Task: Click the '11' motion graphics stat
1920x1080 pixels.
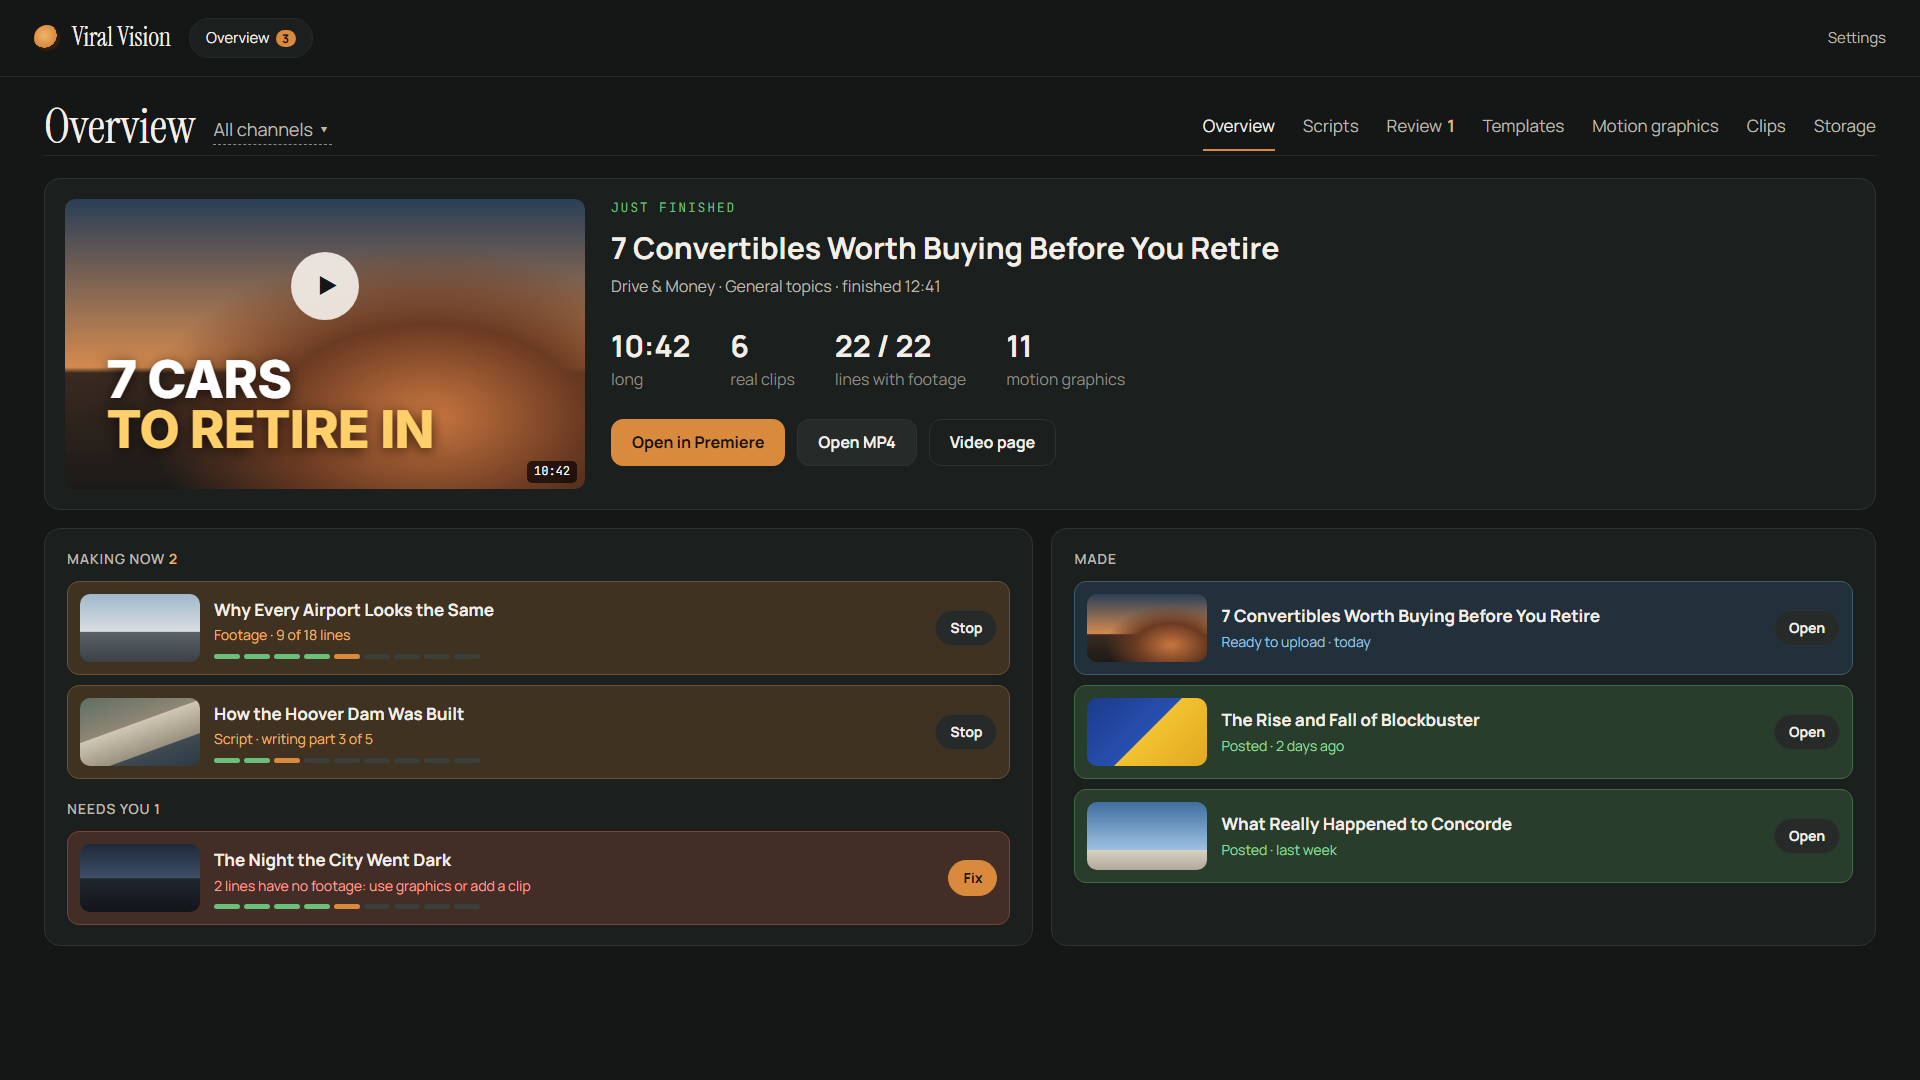Action: pos(1065,360)
